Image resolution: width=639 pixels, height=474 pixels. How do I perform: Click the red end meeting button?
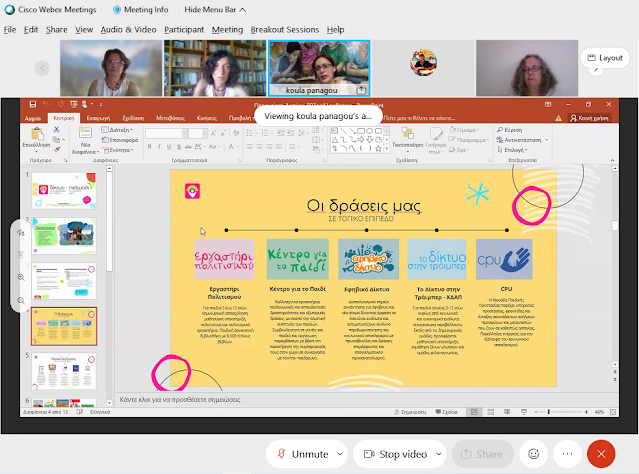(600, 454)
